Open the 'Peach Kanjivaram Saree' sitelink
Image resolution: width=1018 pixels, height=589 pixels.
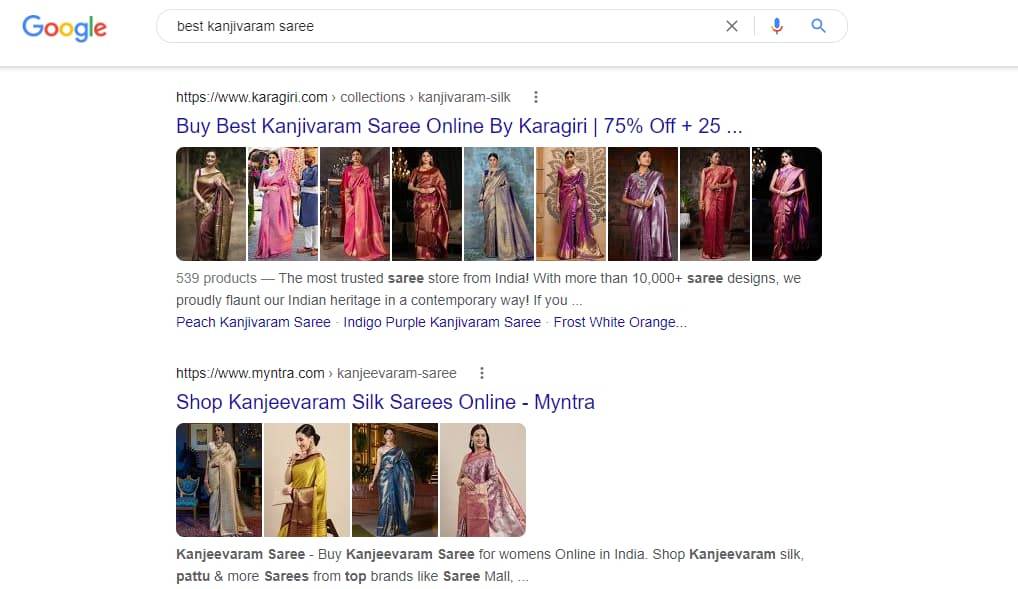253,322
